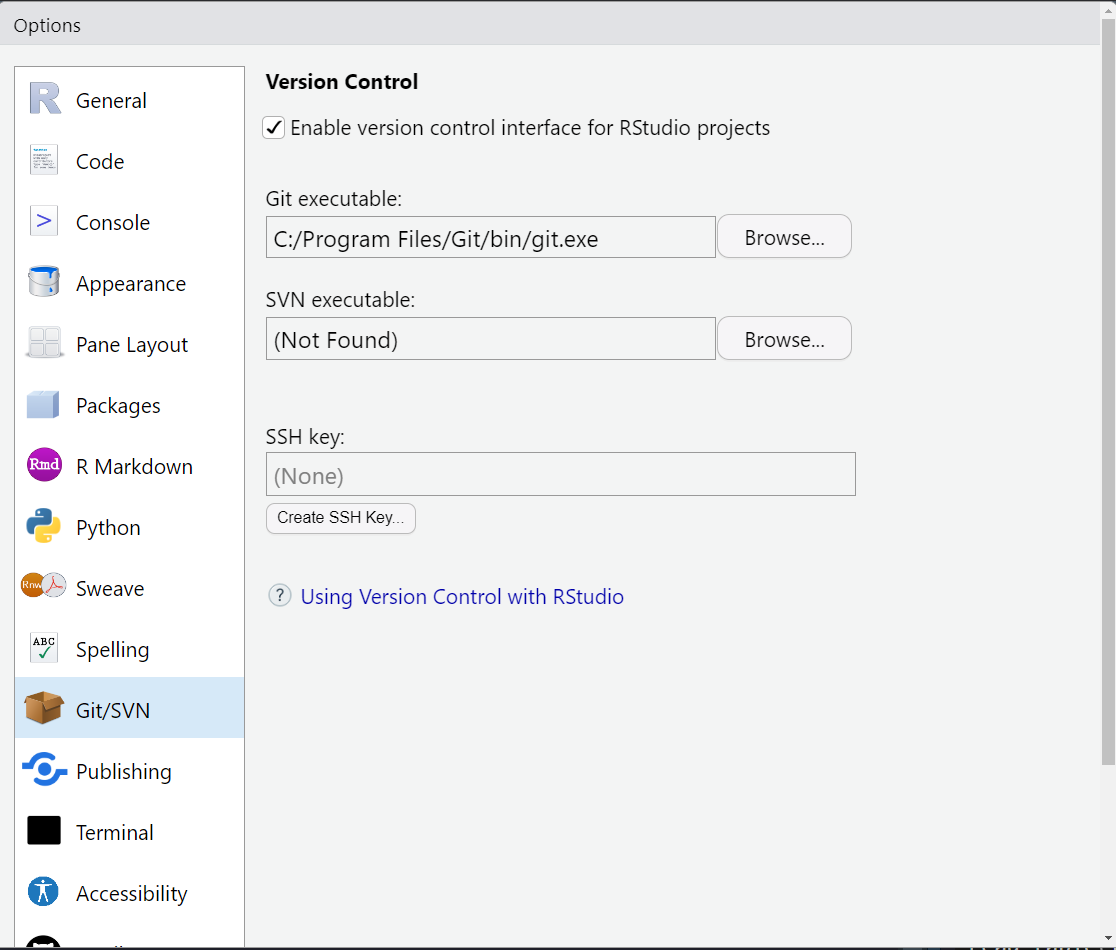Open the Pane Layout grid icon

click(45, 344)
